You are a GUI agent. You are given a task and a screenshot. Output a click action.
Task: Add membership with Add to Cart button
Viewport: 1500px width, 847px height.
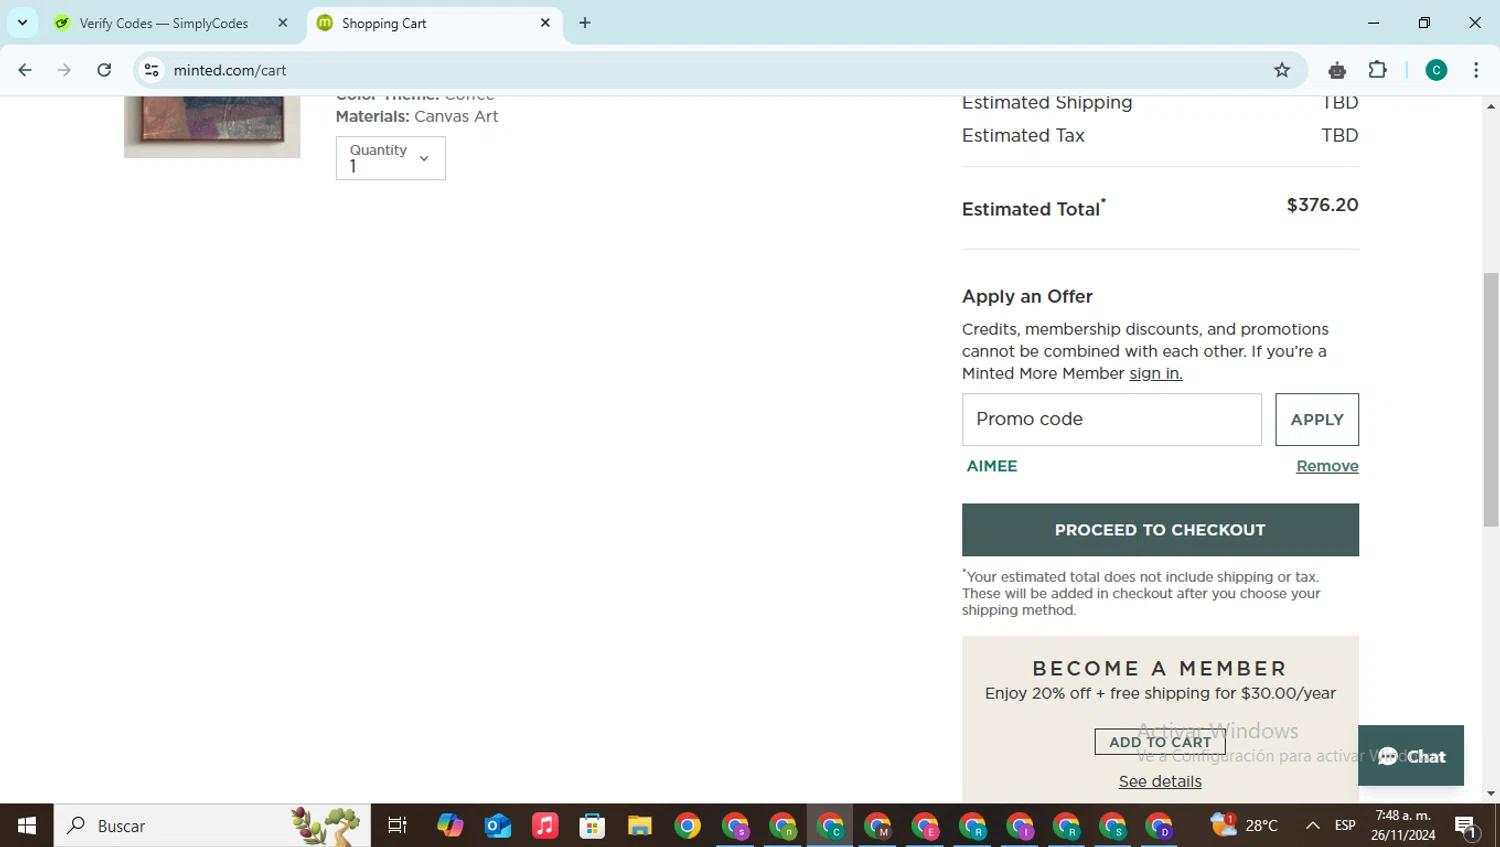tap(1160, 741)
